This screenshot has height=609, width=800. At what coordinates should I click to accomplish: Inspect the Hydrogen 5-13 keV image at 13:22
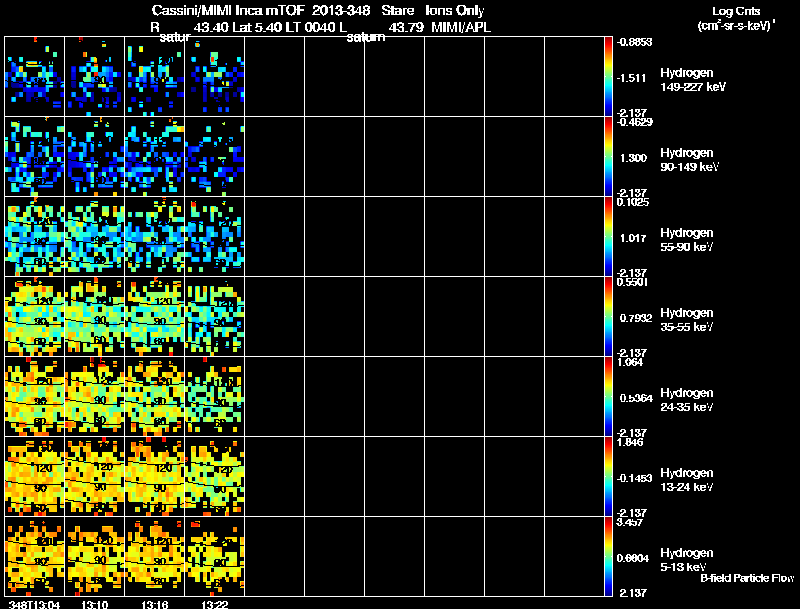click(215, 557)
